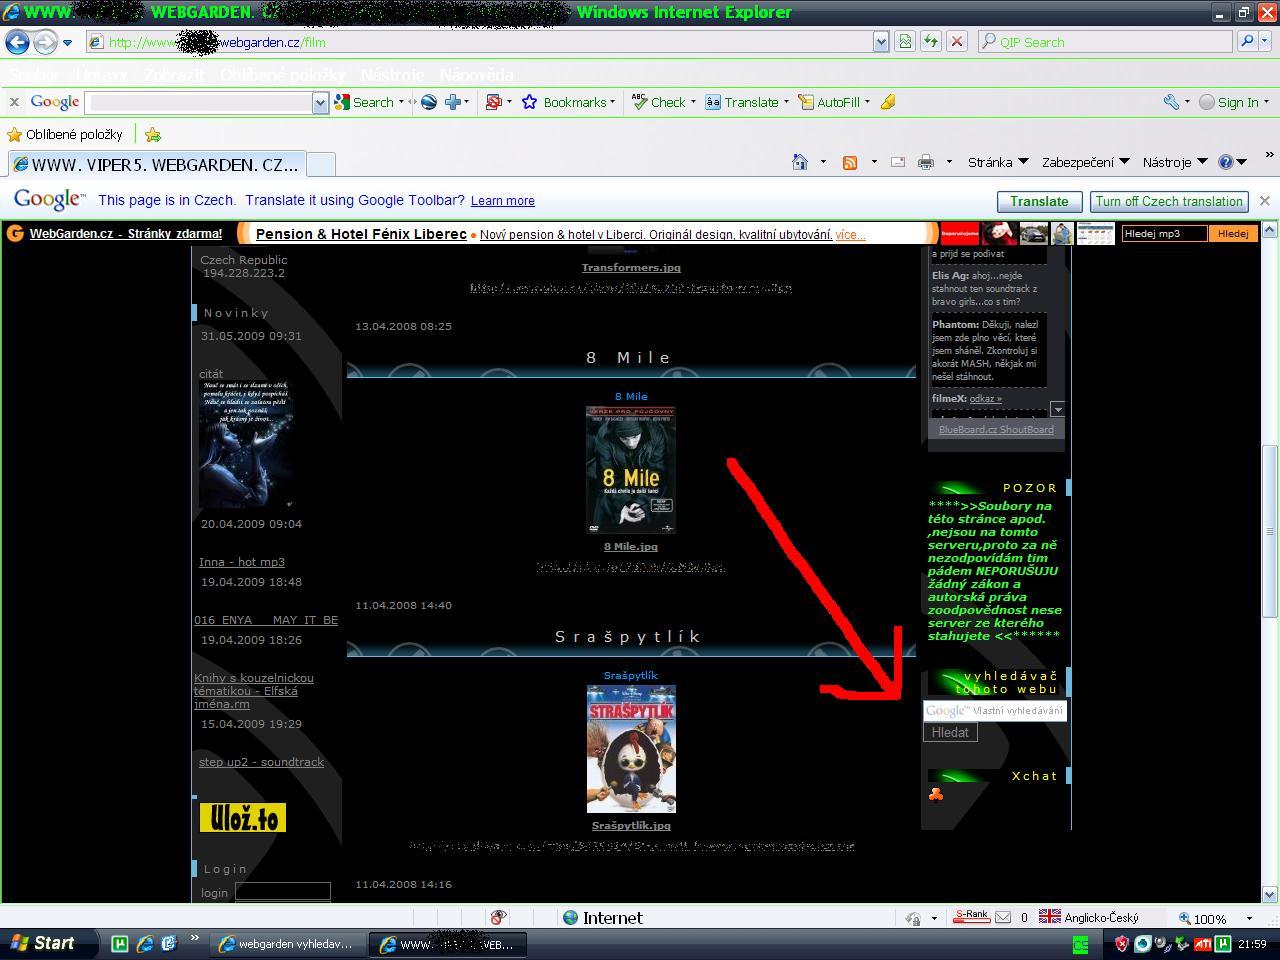Click the orange Hledej button
Screen dimensions: 1280x960
(x=1232, y=233)
